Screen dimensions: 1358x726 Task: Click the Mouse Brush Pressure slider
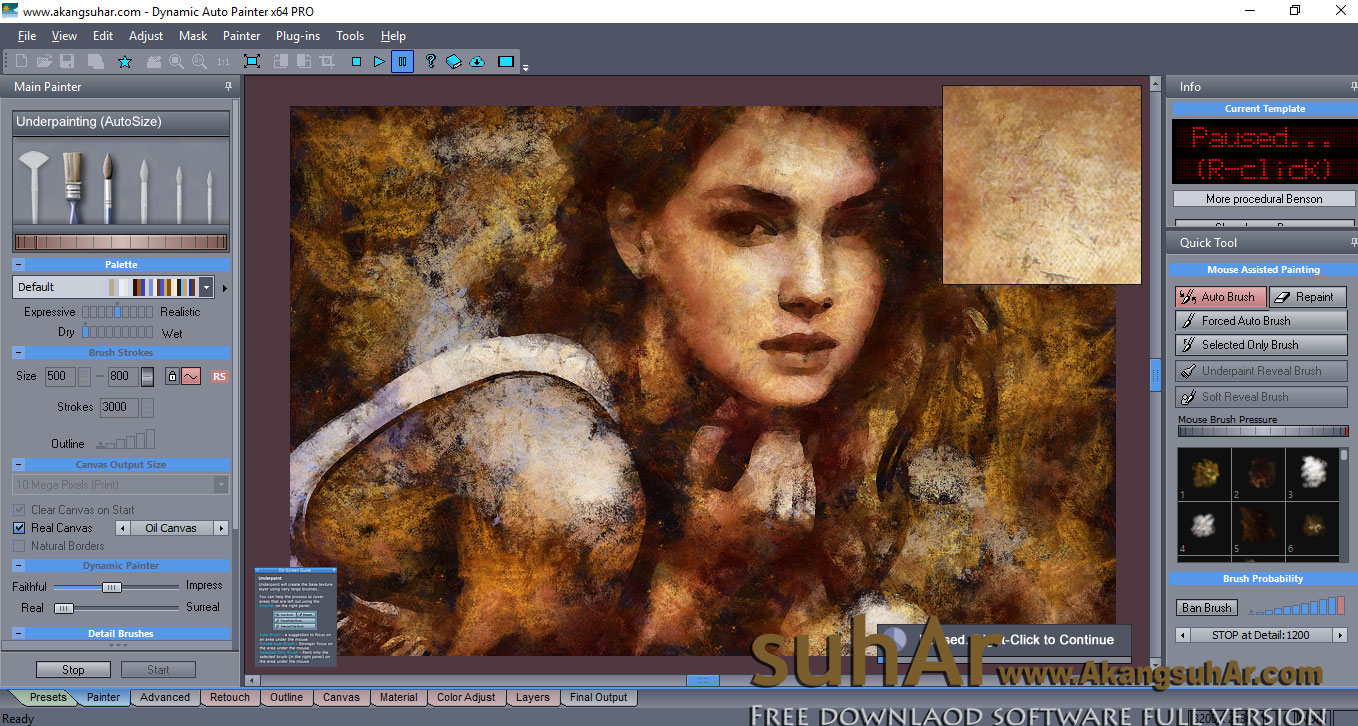1262,431
